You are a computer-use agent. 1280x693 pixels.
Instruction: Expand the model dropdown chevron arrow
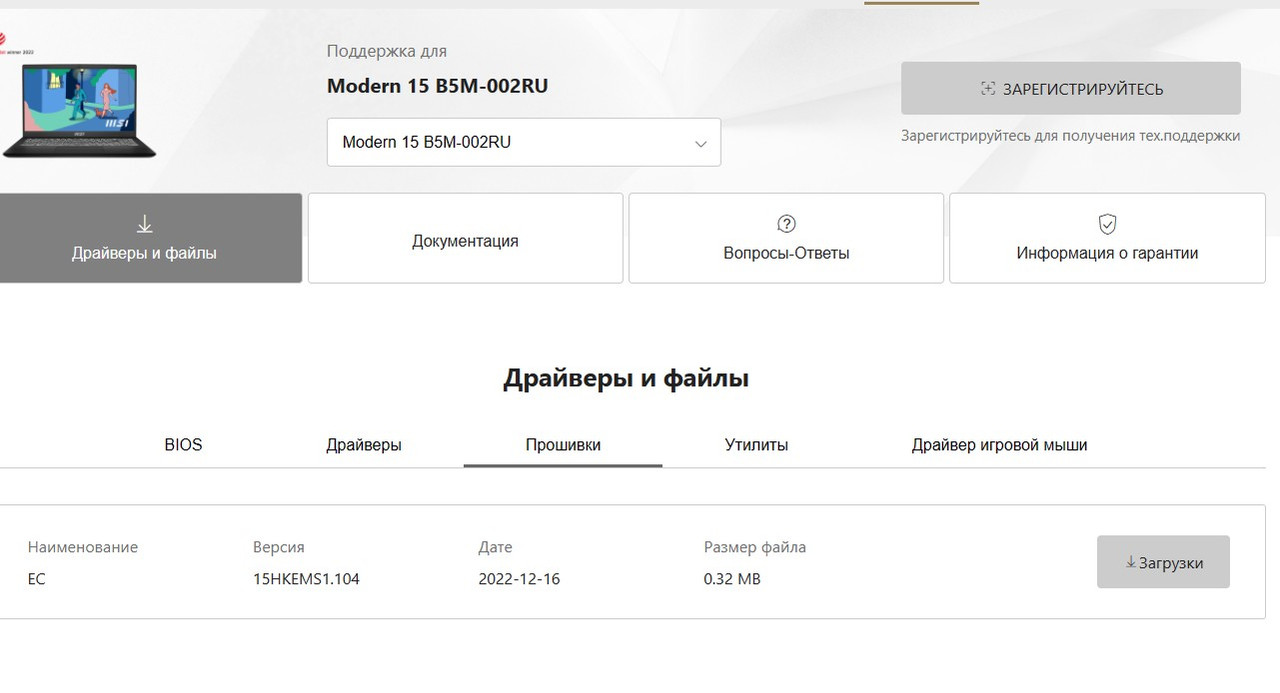click(701, 143)
